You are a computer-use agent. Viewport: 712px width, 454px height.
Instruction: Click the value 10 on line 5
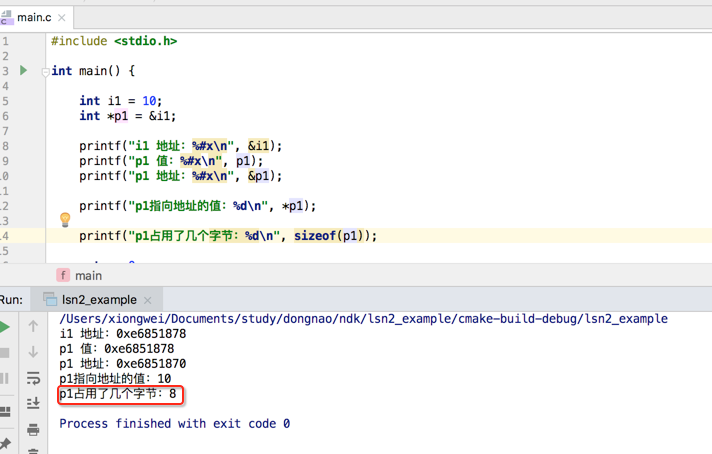tap(149, 101)
